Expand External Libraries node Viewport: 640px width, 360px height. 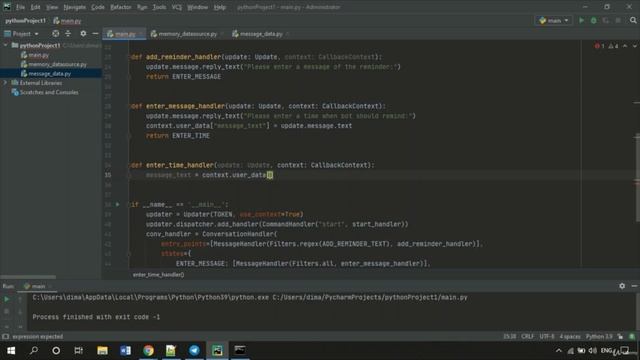pyautogui.click(x=6, y=83)
